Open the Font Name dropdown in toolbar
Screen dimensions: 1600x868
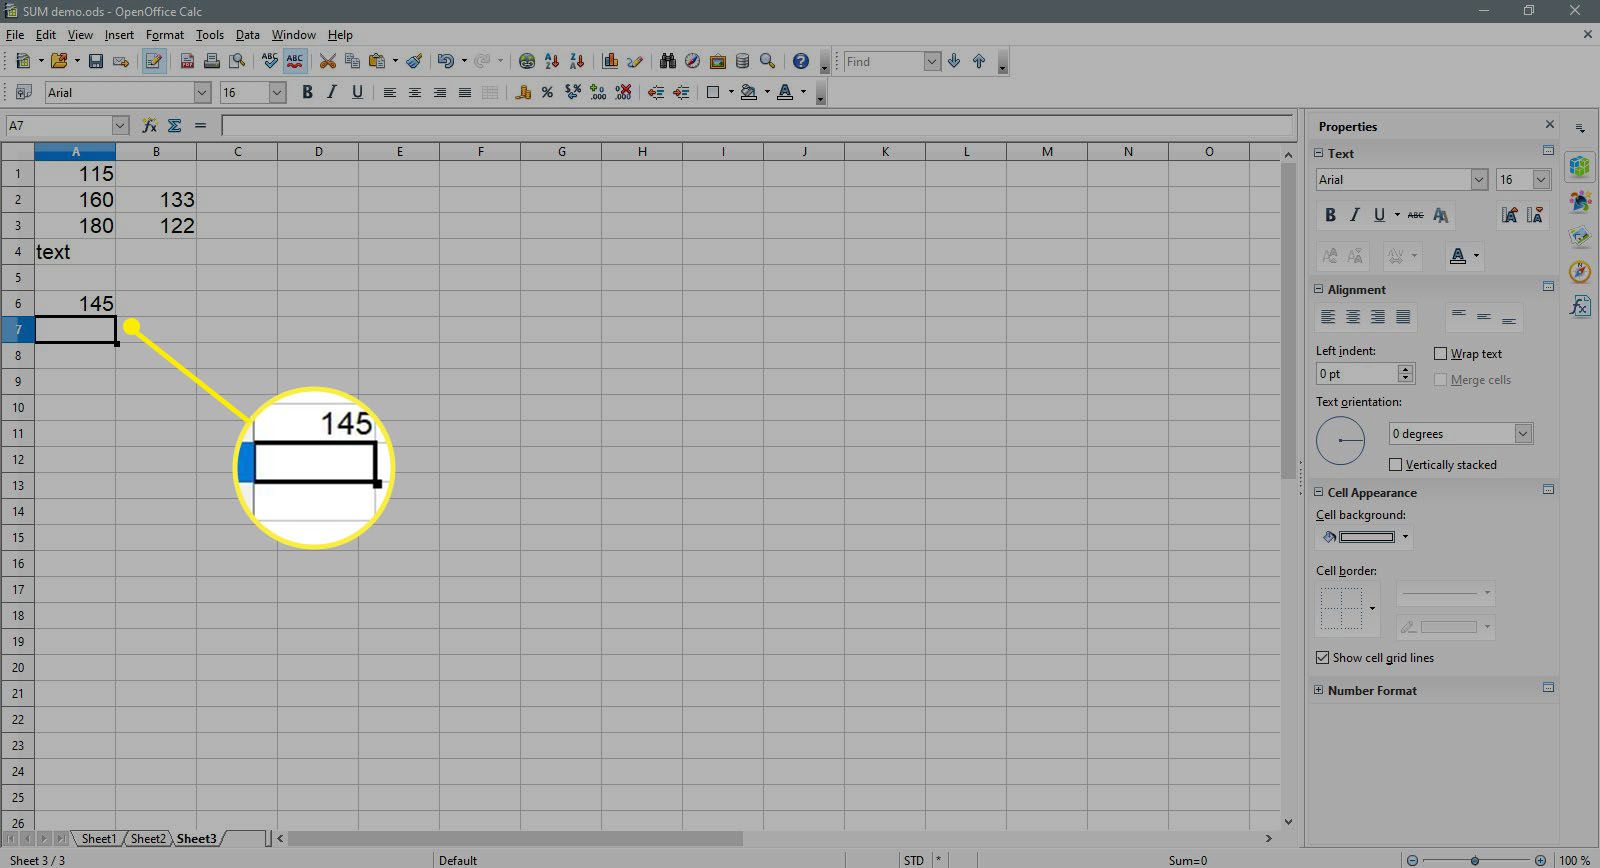click(202, 93)
